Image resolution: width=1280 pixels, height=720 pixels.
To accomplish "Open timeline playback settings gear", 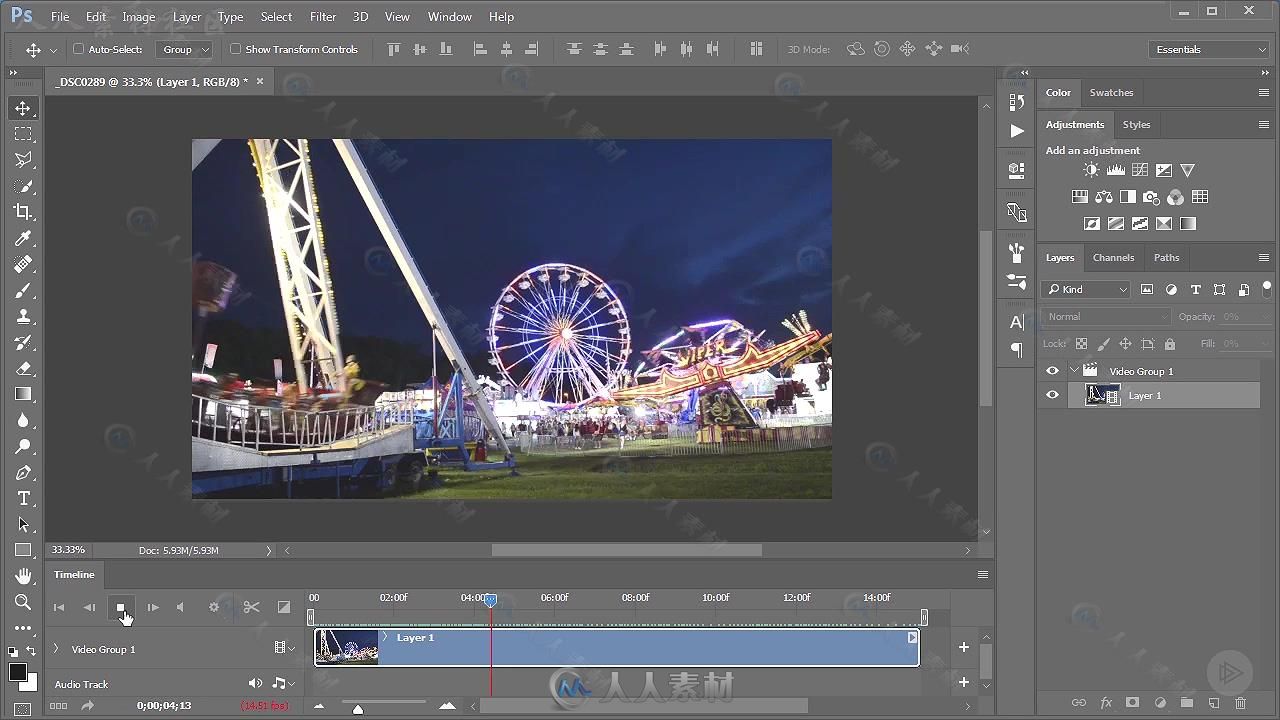I will (213, 607).
